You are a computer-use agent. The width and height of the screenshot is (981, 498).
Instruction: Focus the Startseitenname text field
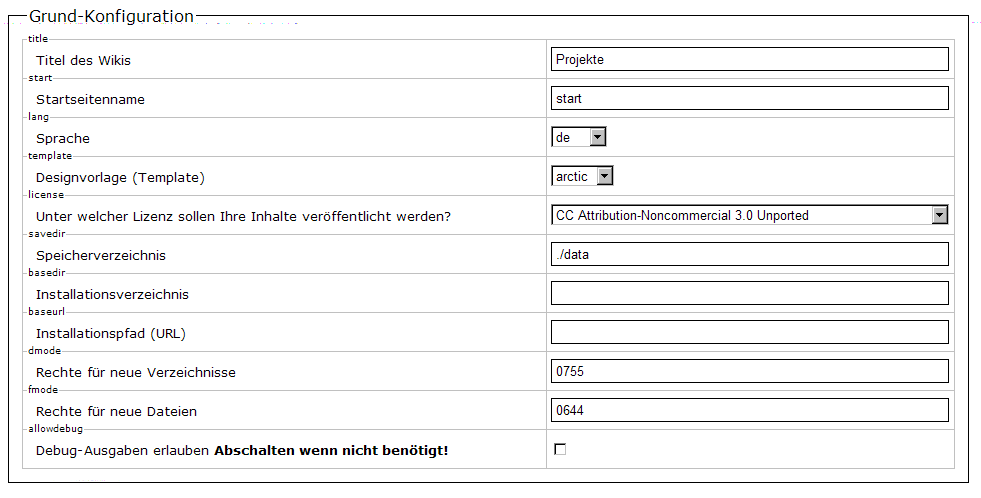tap(749, 98)
